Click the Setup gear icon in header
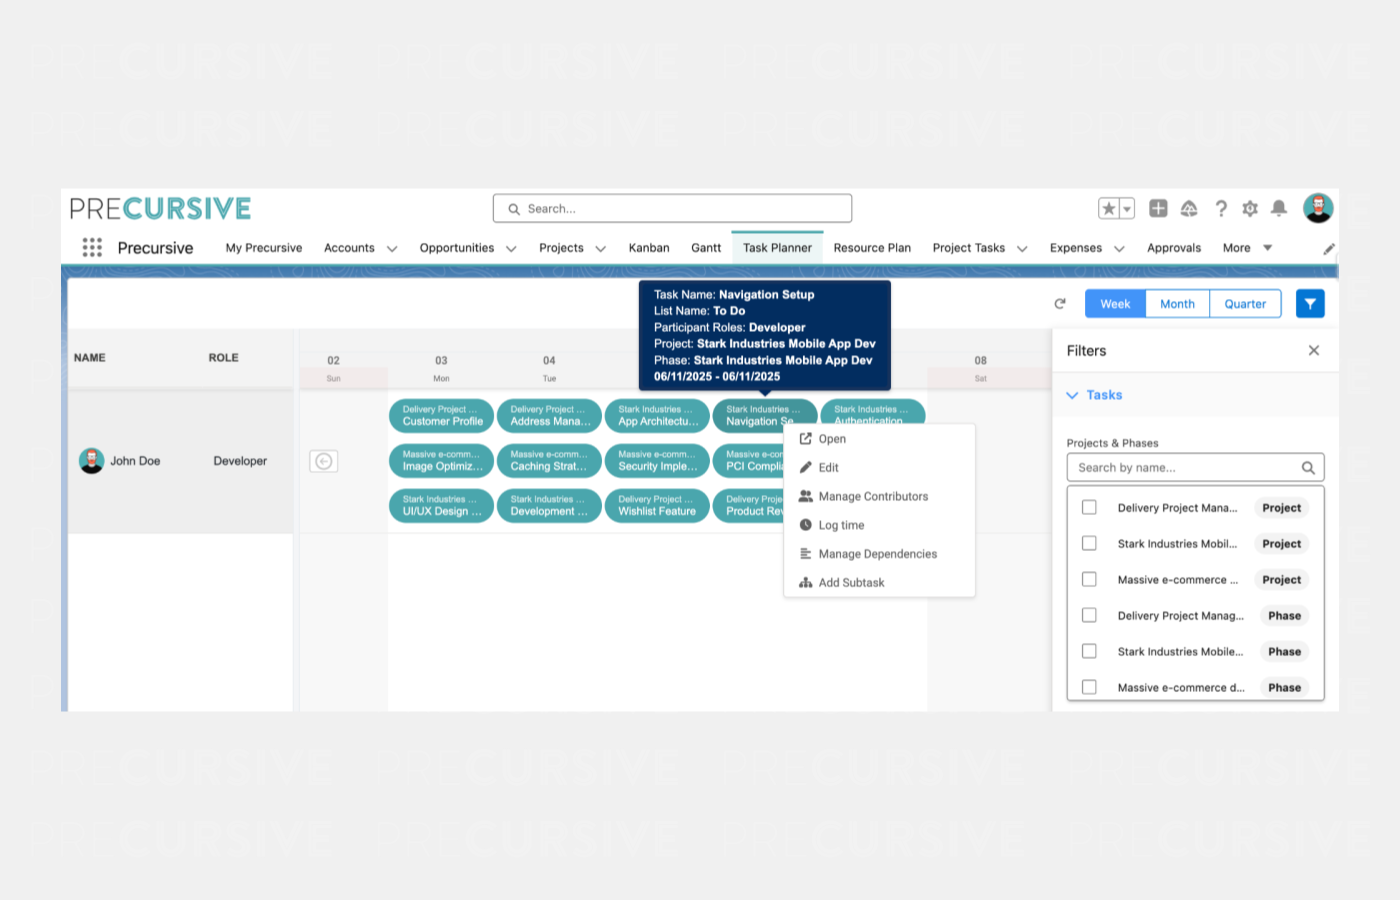 1249,208
